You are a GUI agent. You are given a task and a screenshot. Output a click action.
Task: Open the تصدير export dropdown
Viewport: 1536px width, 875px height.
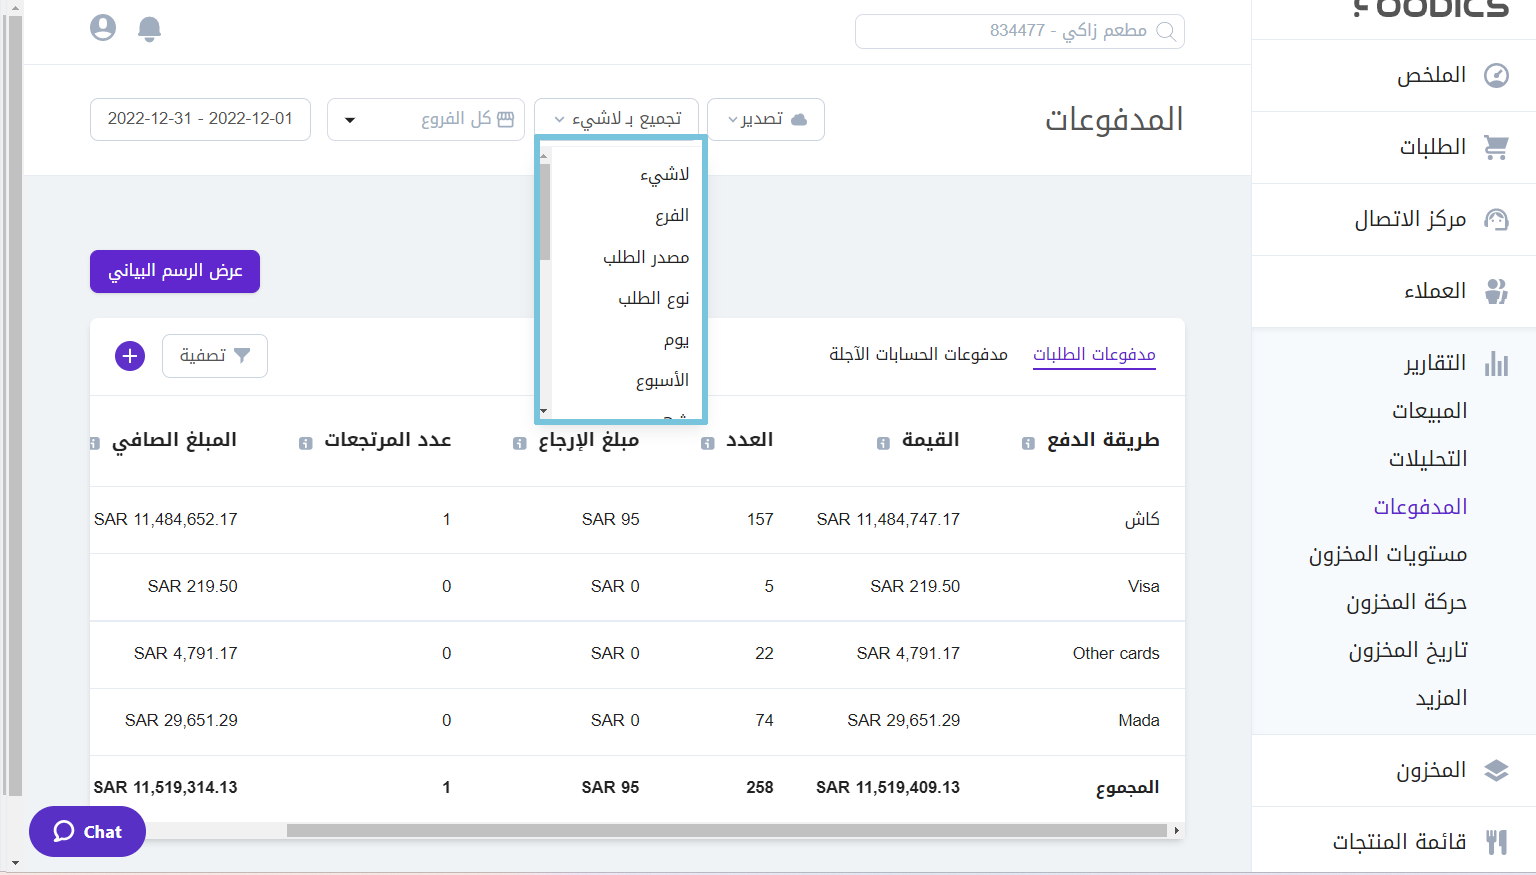(x=765, y=119)
